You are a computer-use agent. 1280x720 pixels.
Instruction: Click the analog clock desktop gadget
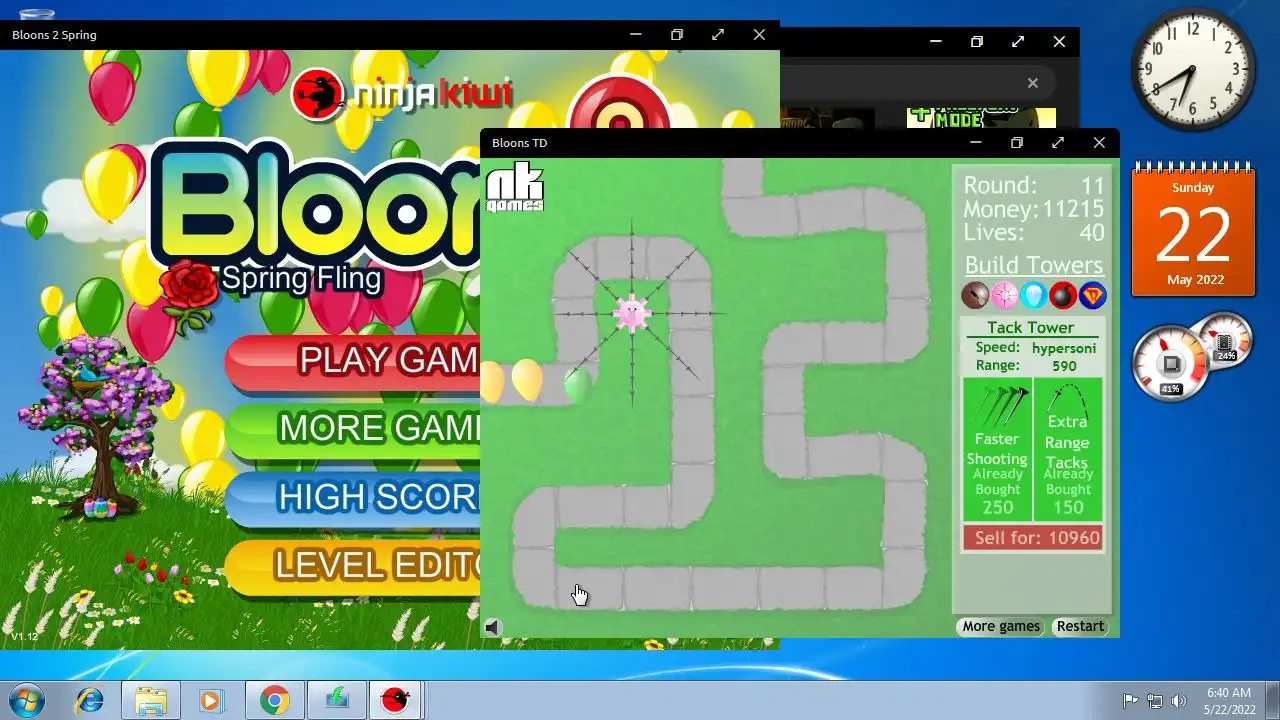pos(1193,70)
